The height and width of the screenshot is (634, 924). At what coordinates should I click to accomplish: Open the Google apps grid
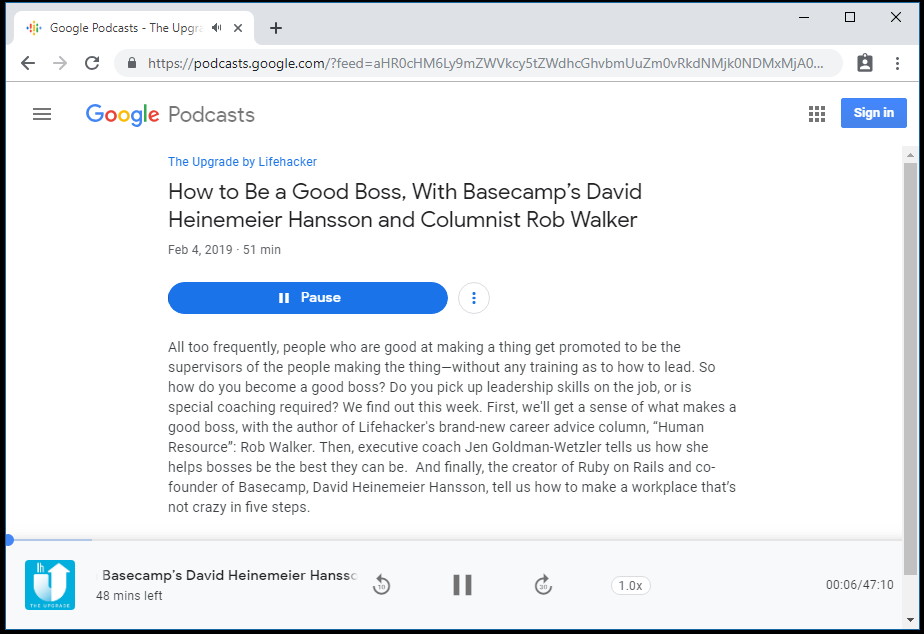817,114
